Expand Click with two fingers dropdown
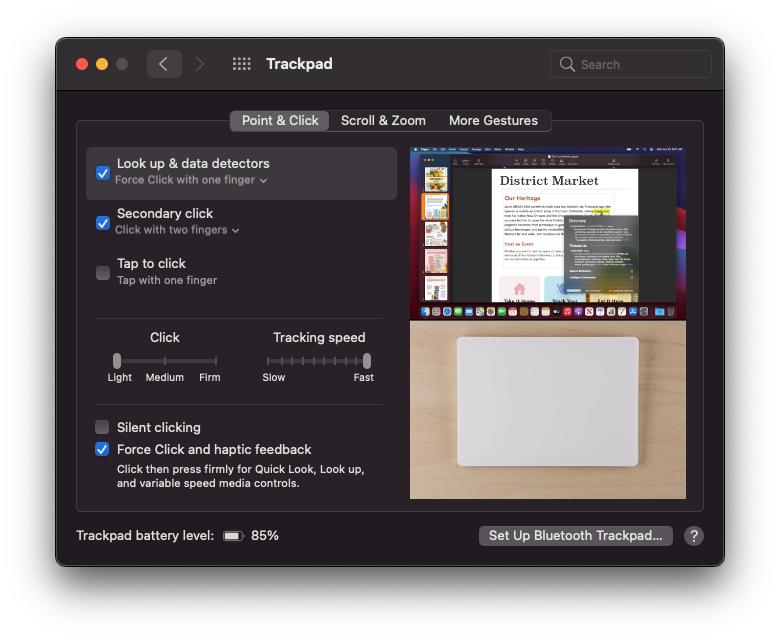Image resolution: width=780 pixels, height=640 pixels. [177, 230]
